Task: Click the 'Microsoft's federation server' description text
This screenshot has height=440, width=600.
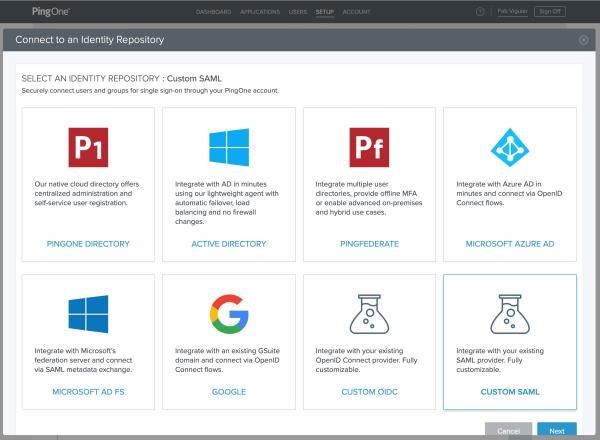Action: coord(83,360)
